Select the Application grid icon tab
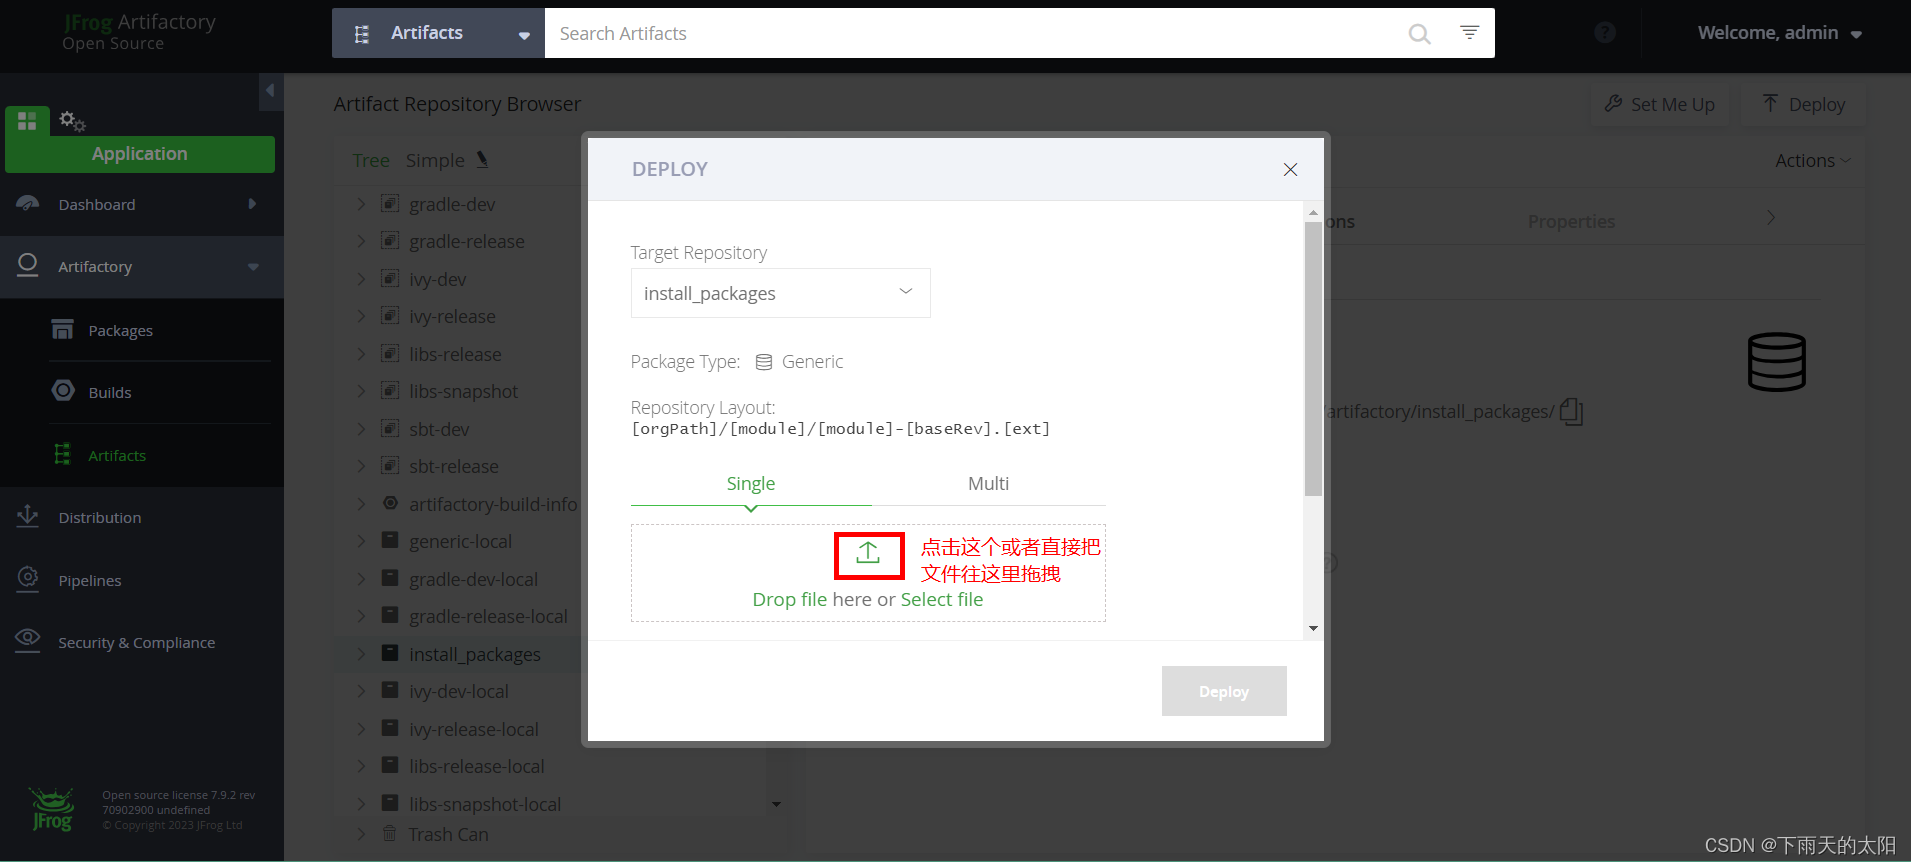The height and width of the screenshot is (865, 1911). pos(27,121)
